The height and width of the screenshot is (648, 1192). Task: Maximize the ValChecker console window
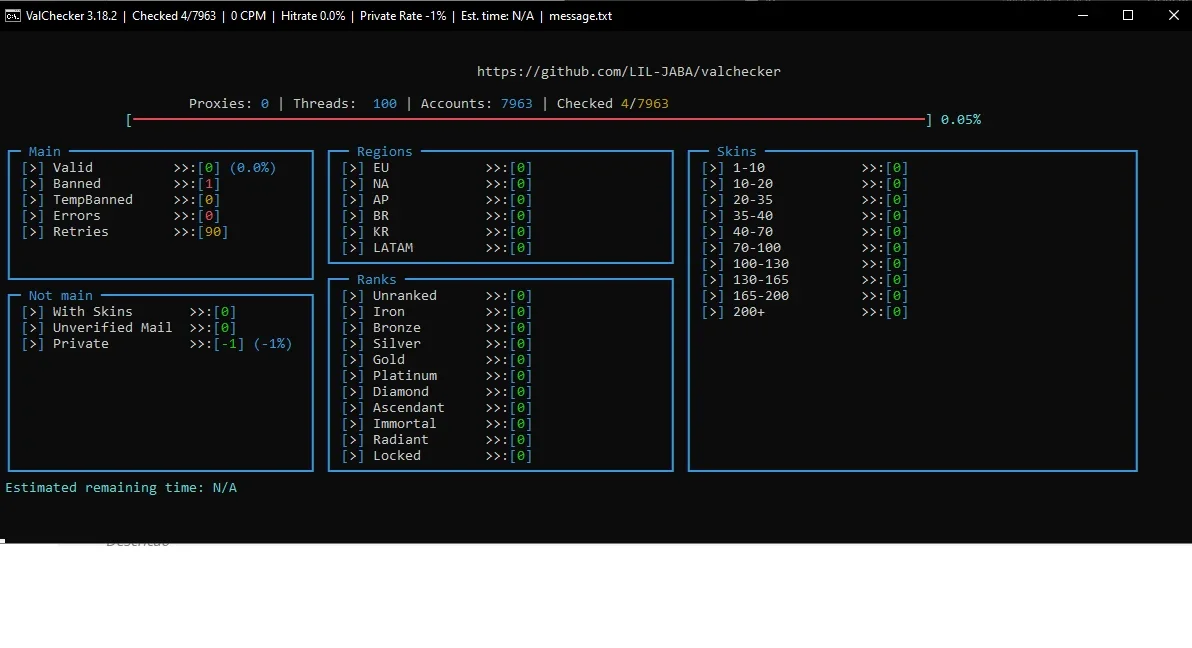pos(1128,15)
